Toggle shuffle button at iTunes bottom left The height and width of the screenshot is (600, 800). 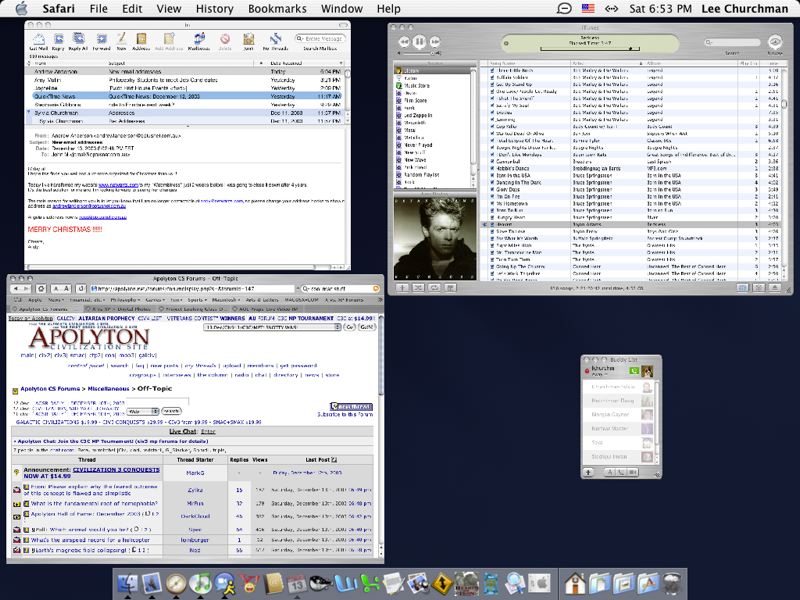pyautogui.click(x=416, y=288)
